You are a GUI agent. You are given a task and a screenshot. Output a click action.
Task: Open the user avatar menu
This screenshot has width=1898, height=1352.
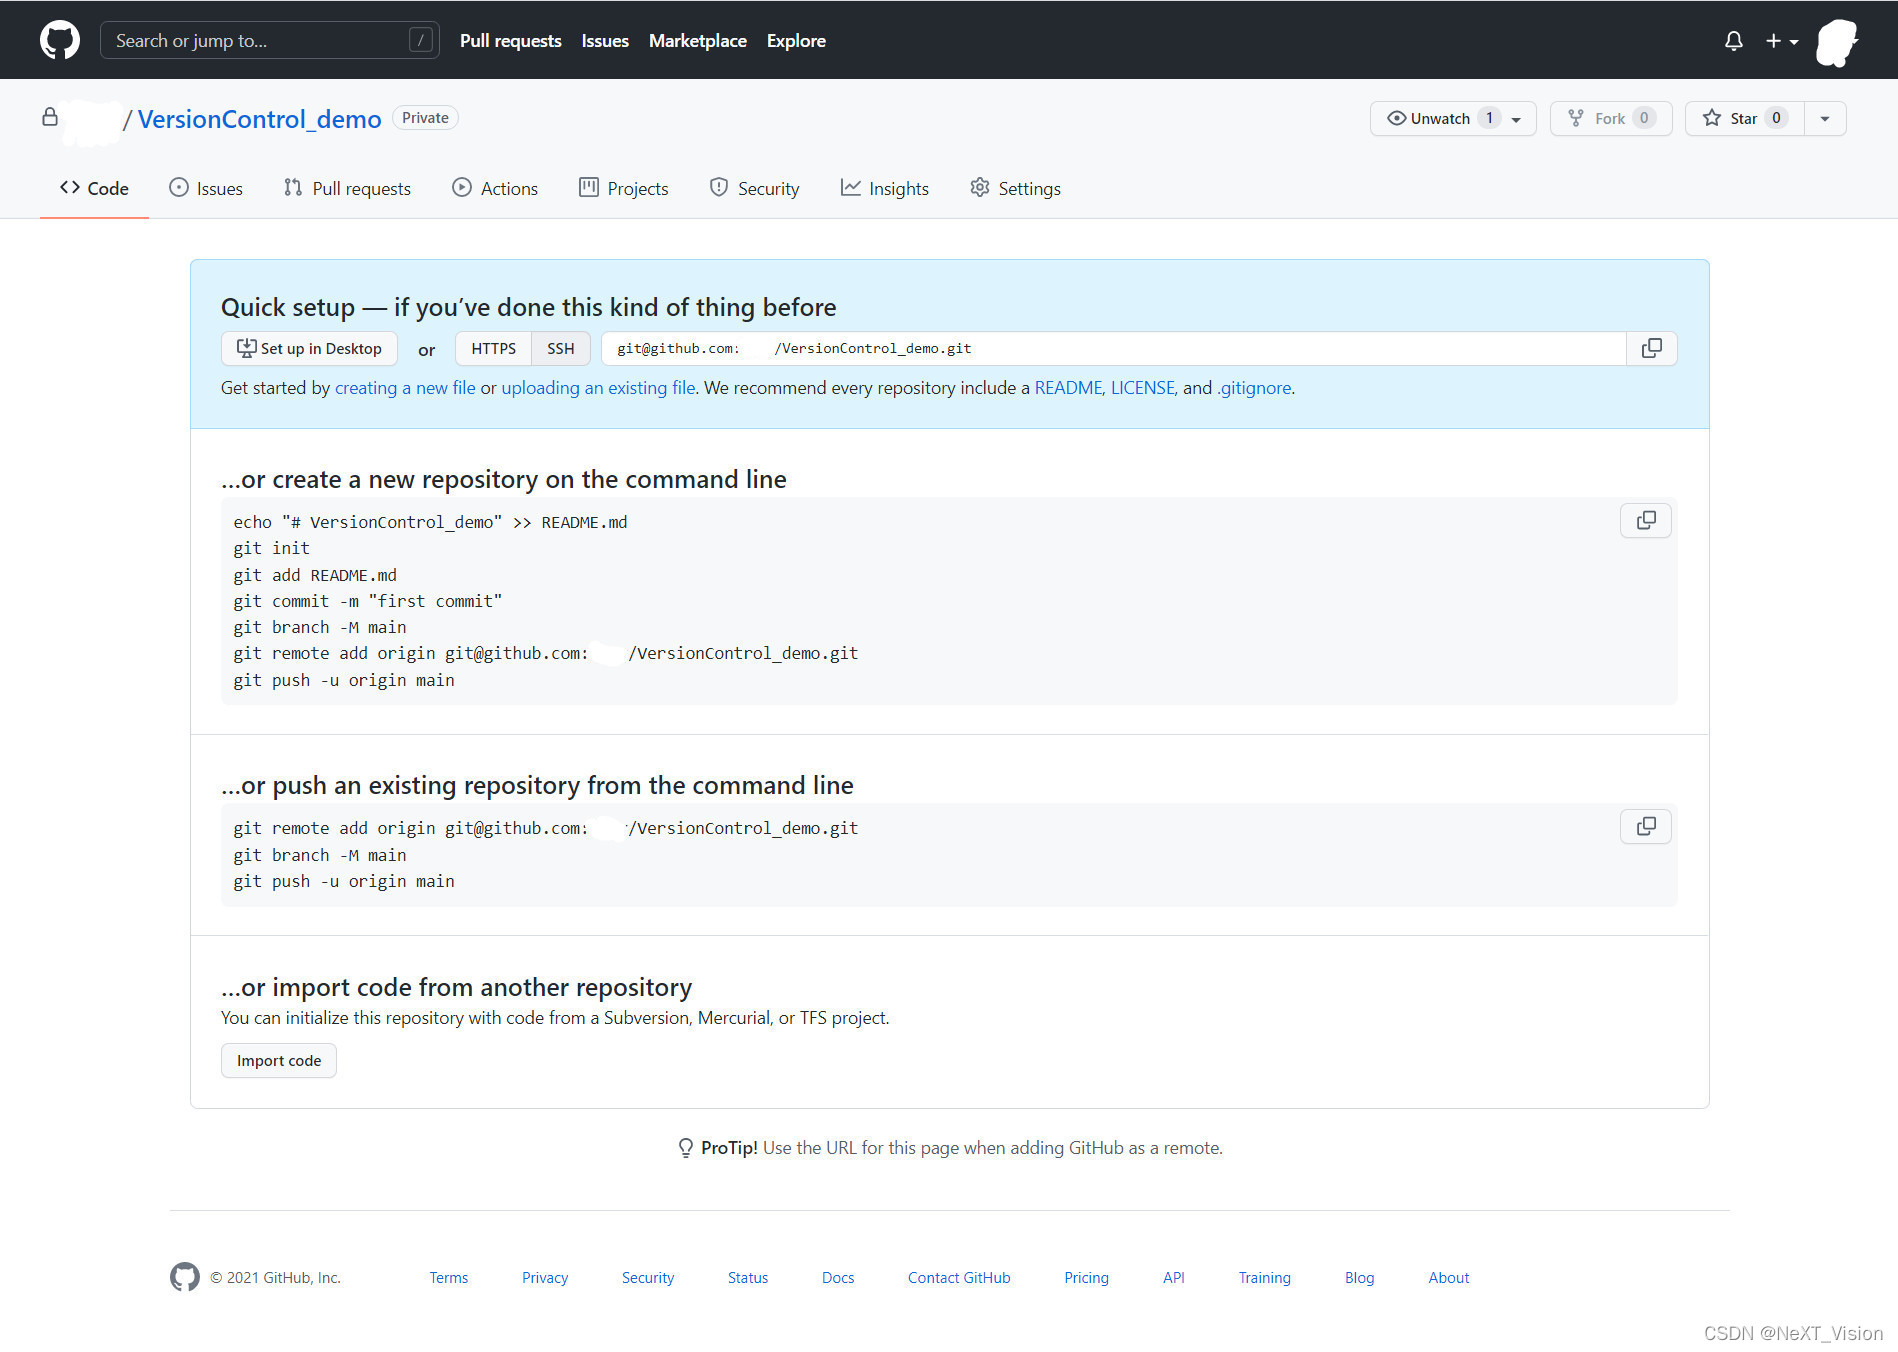pos(1837,42)
